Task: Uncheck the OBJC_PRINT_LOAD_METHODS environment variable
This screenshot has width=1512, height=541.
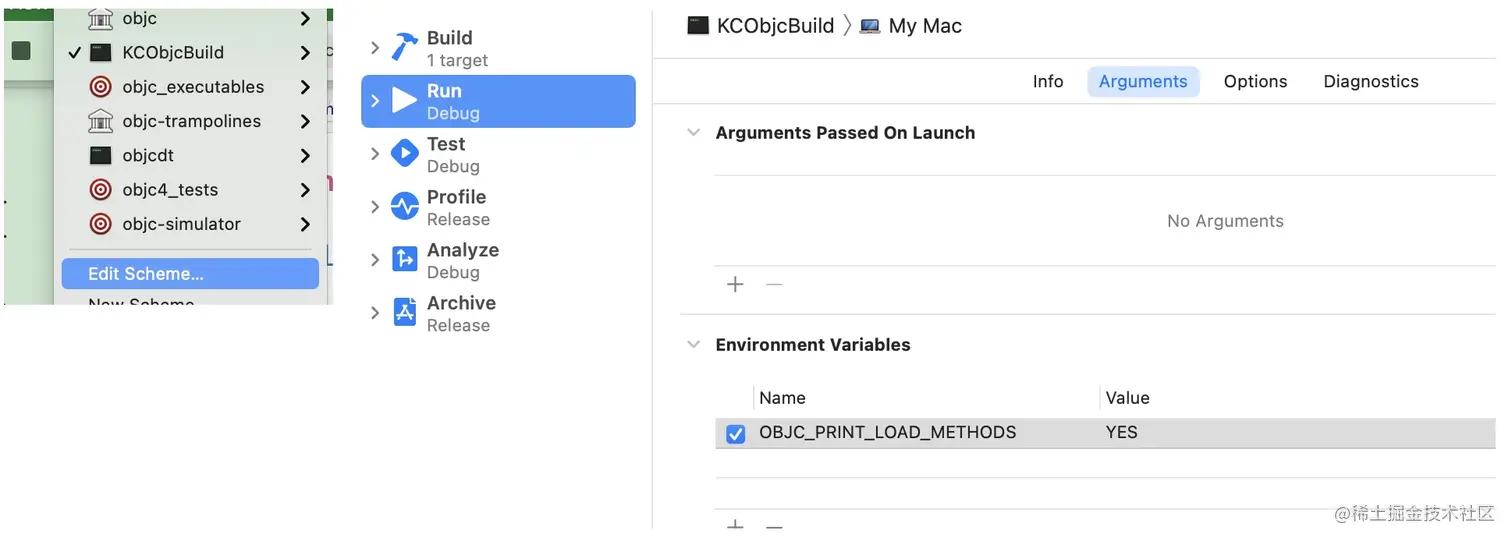Action: (x=735, y=434)
